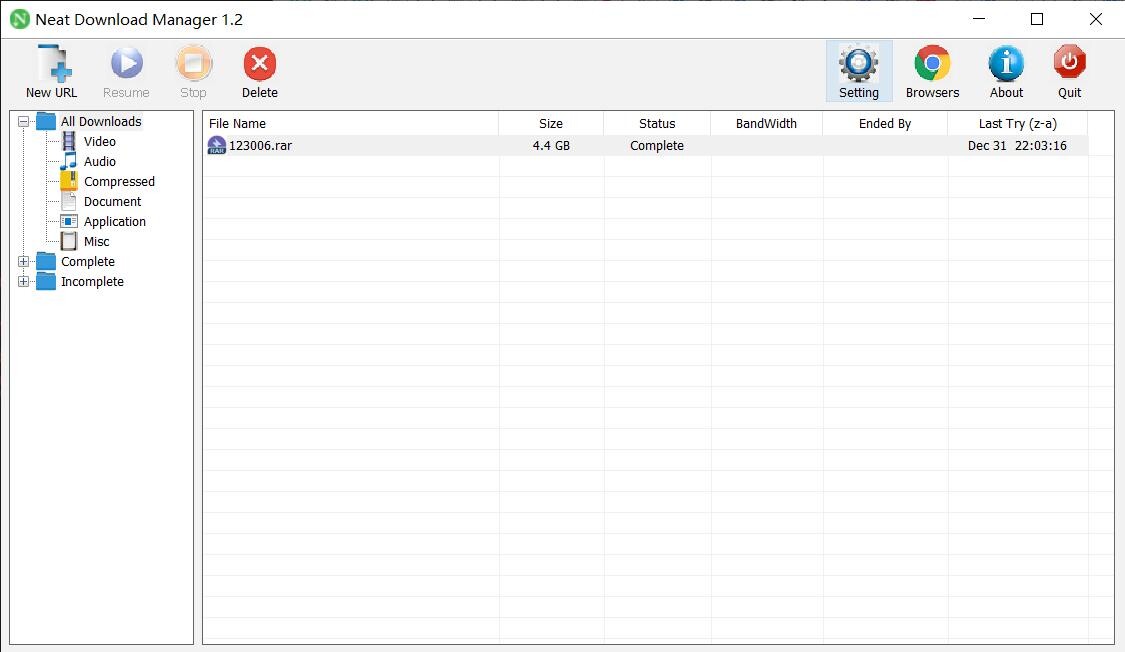Click the Last Try column header

coord(1017,124)
